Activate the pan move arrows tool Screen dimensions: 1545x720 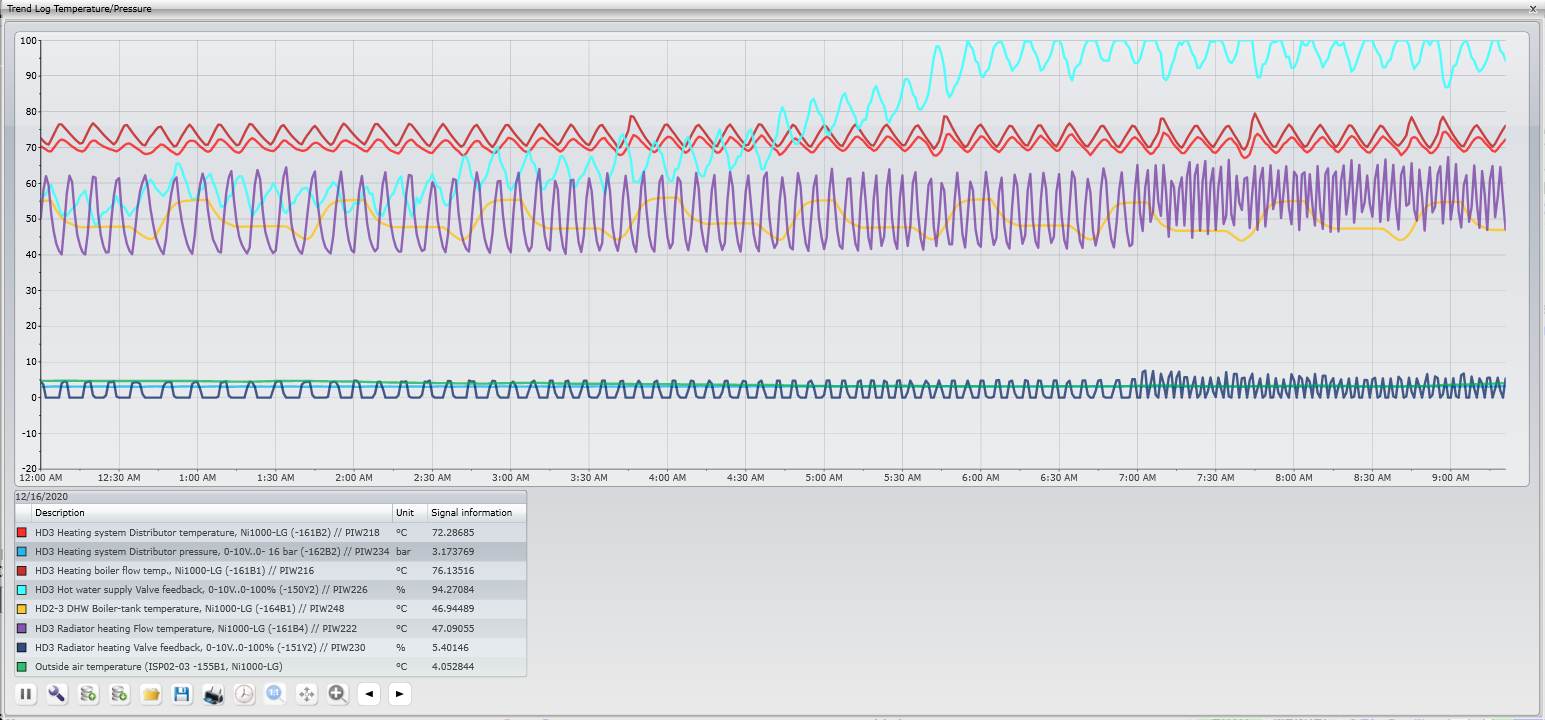[306, 694]
